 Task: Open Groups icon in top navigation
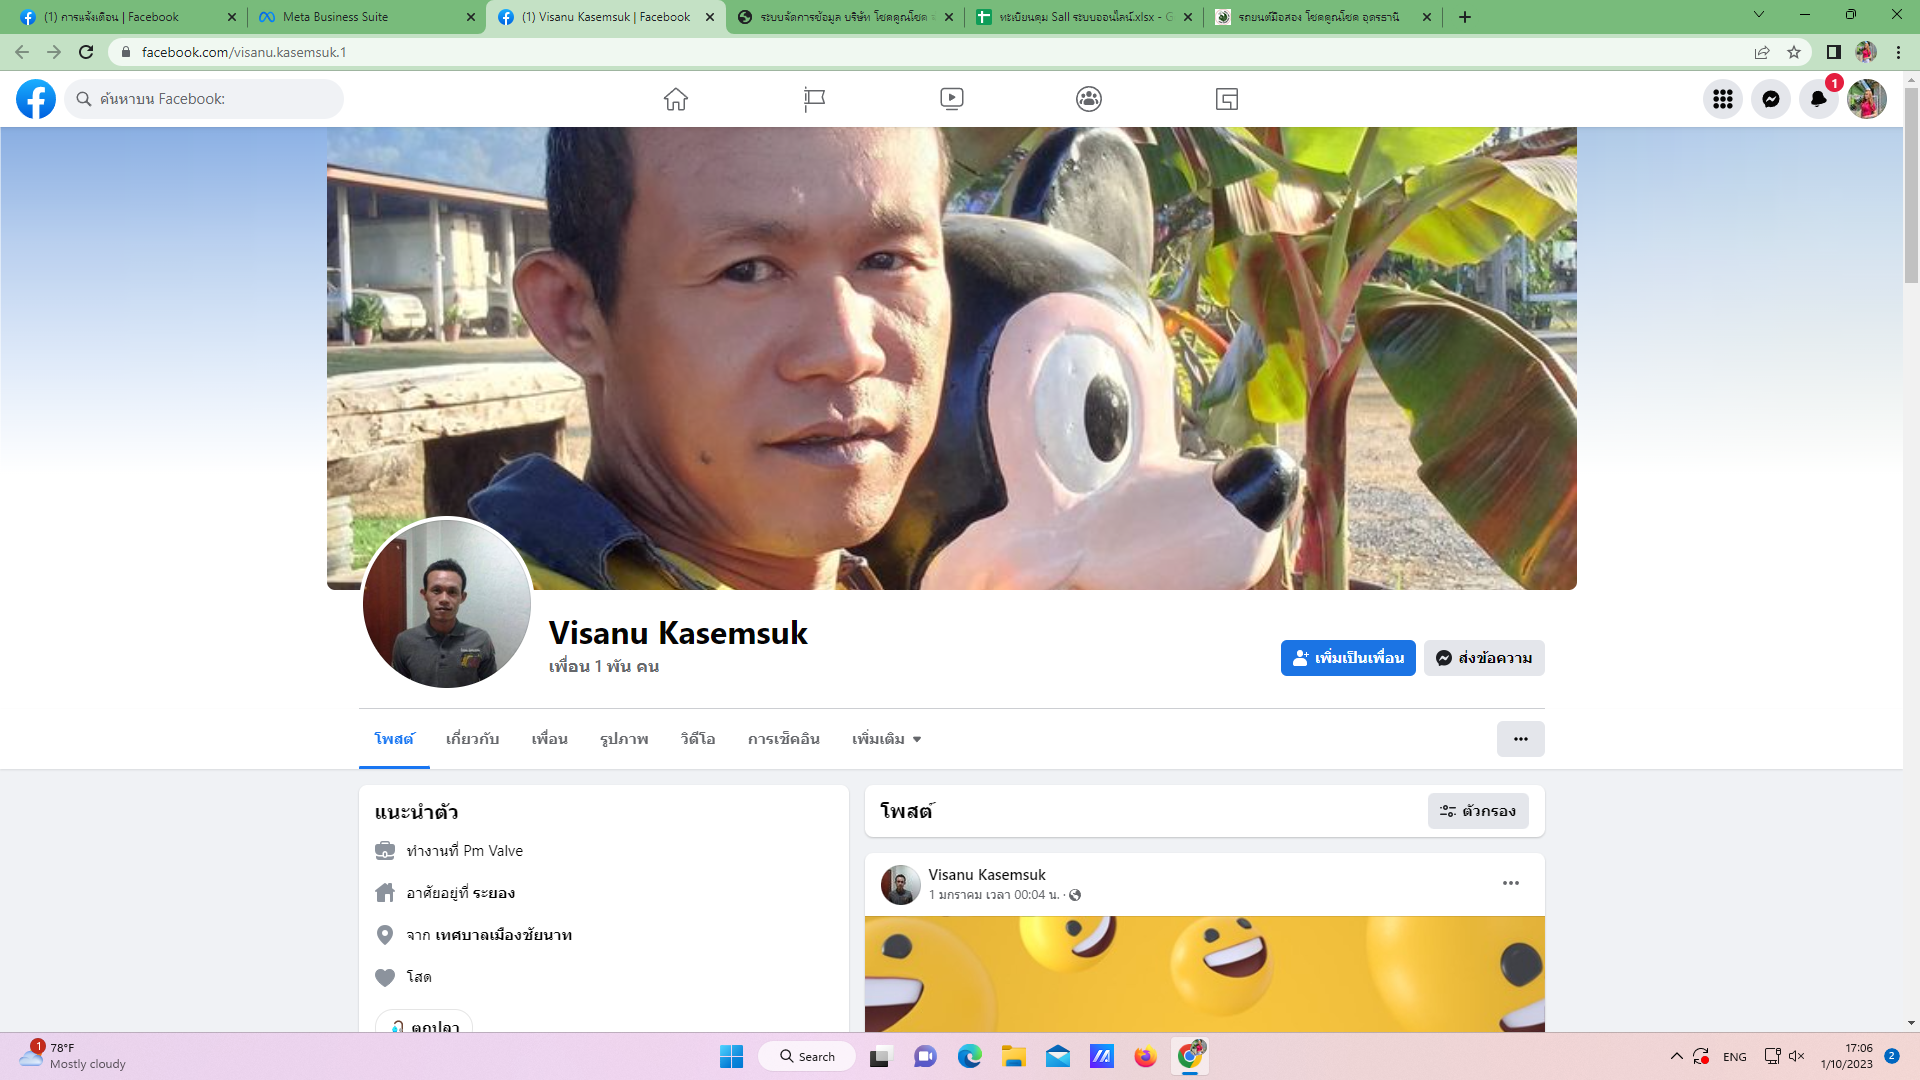1088,99
